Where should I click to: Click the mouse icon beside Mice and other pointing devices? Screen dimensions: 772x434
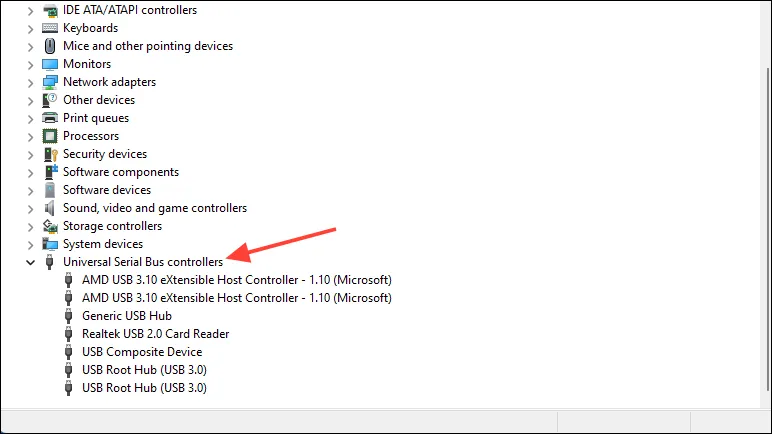point(50,46)
